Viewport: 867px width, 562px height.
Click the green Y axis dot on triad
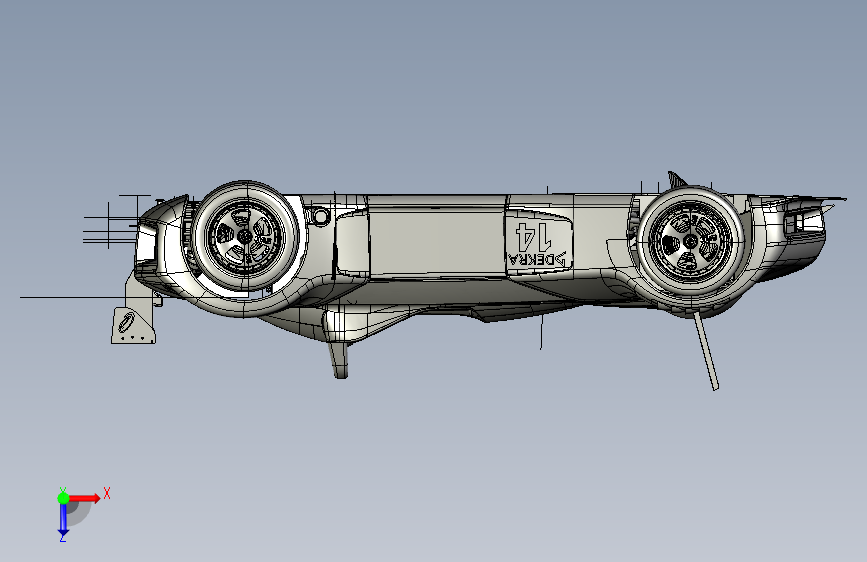[x=63, y=498]
